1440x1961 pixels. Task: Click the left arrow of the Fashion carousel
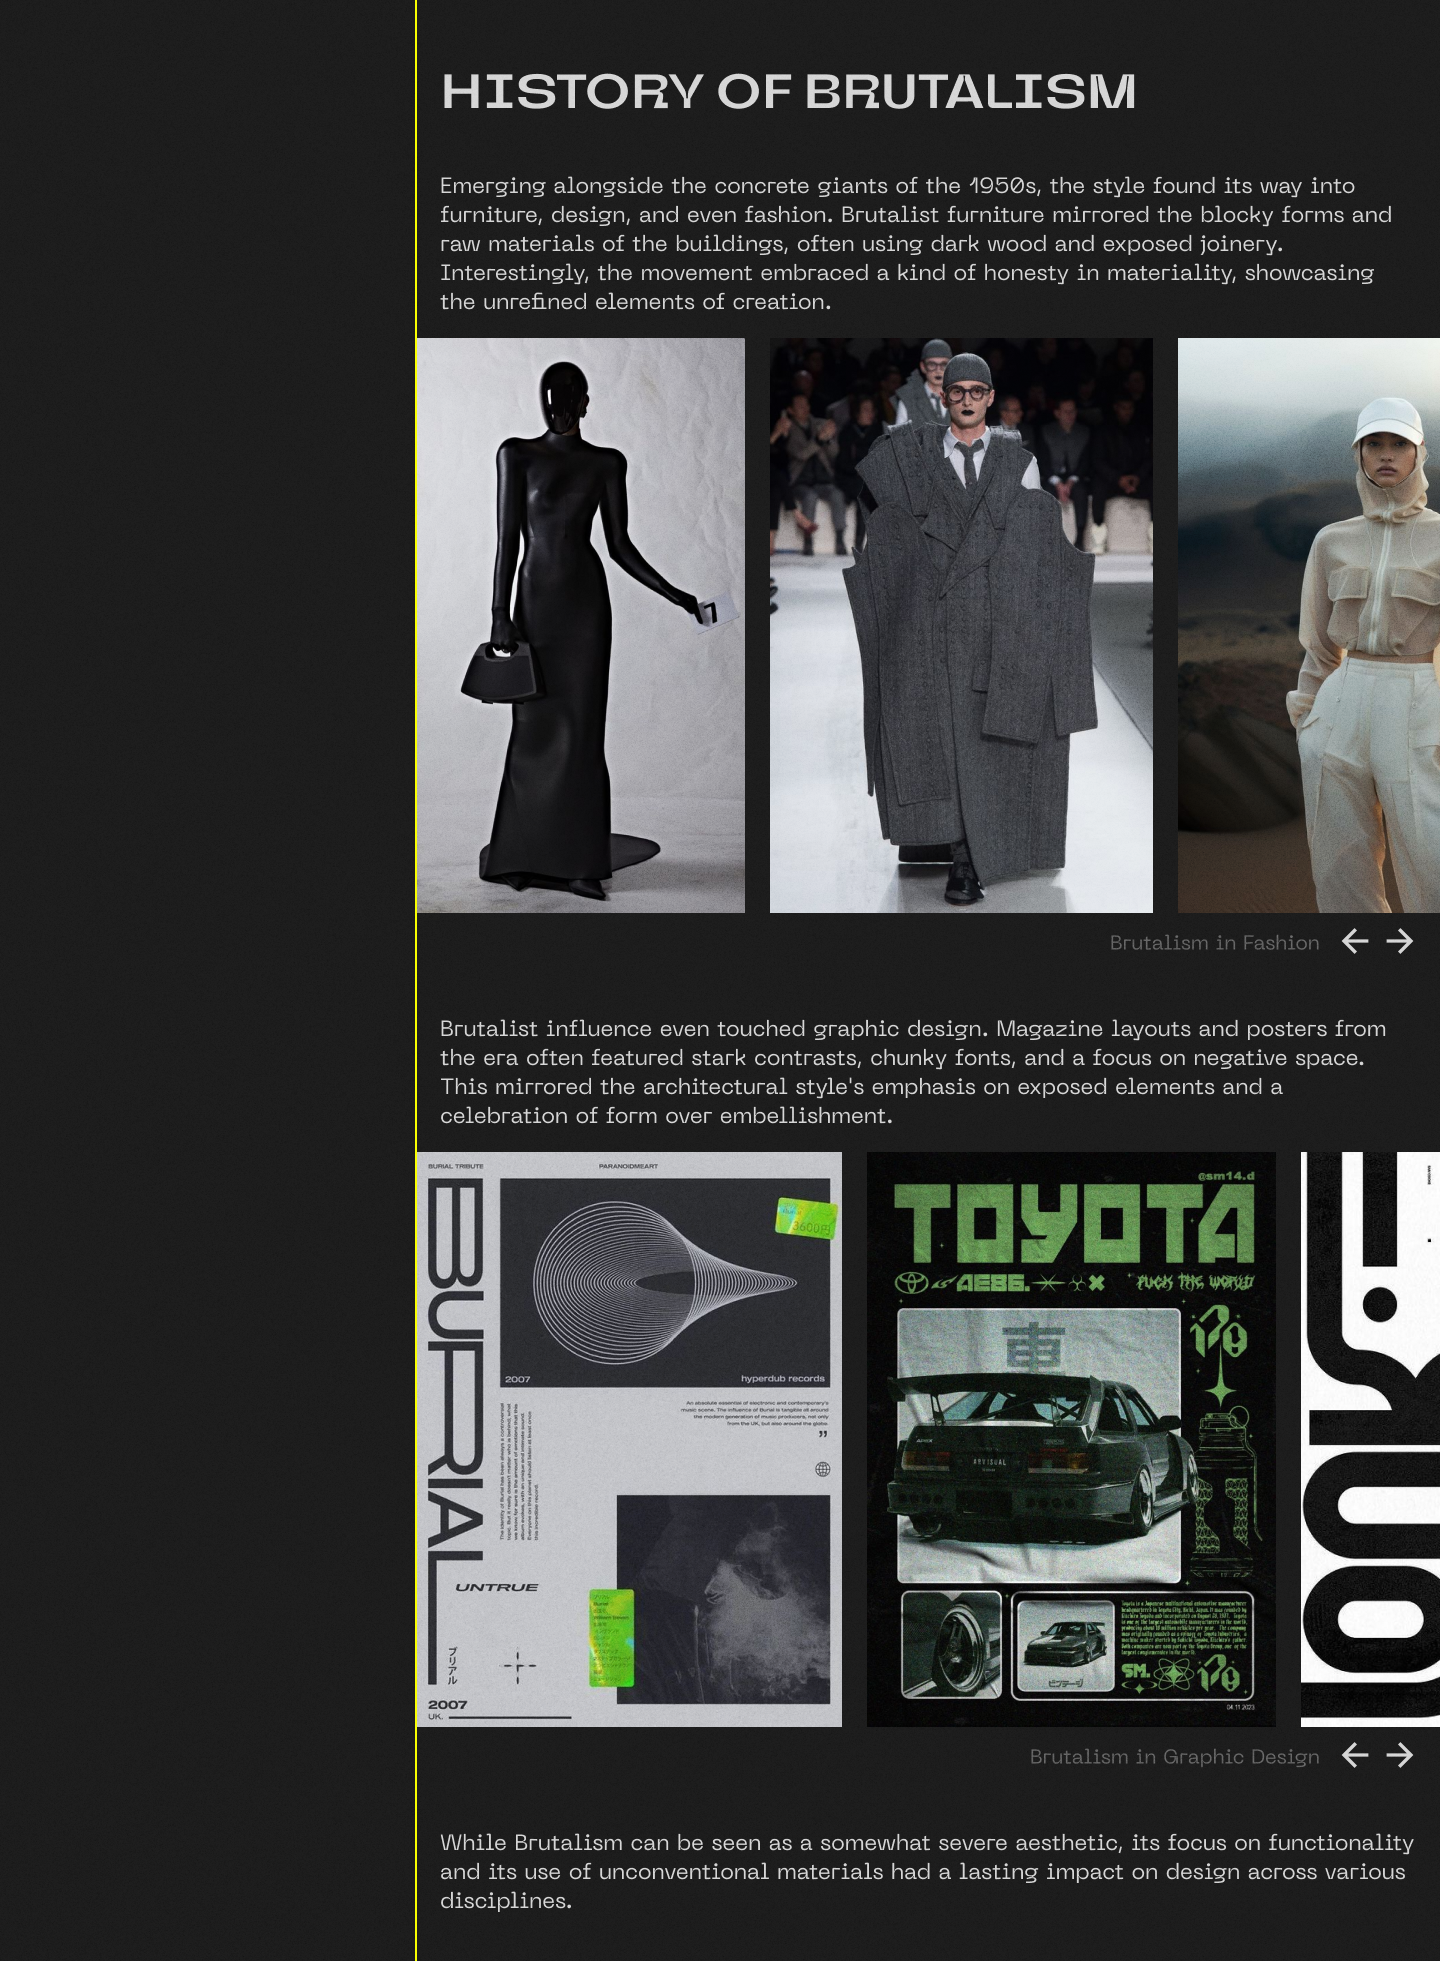click(x=1355, y=941)
